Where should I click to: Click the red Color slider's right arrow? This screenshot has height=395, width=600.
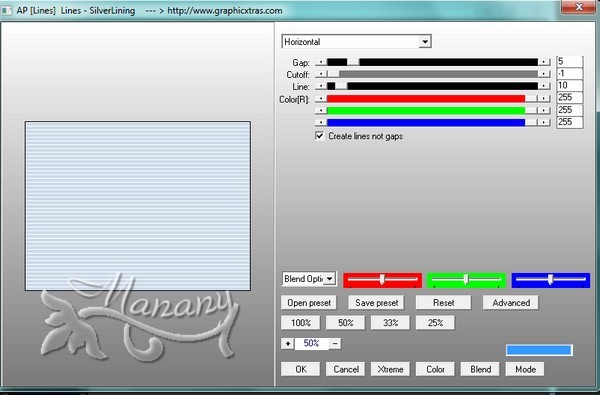[543, 98]
